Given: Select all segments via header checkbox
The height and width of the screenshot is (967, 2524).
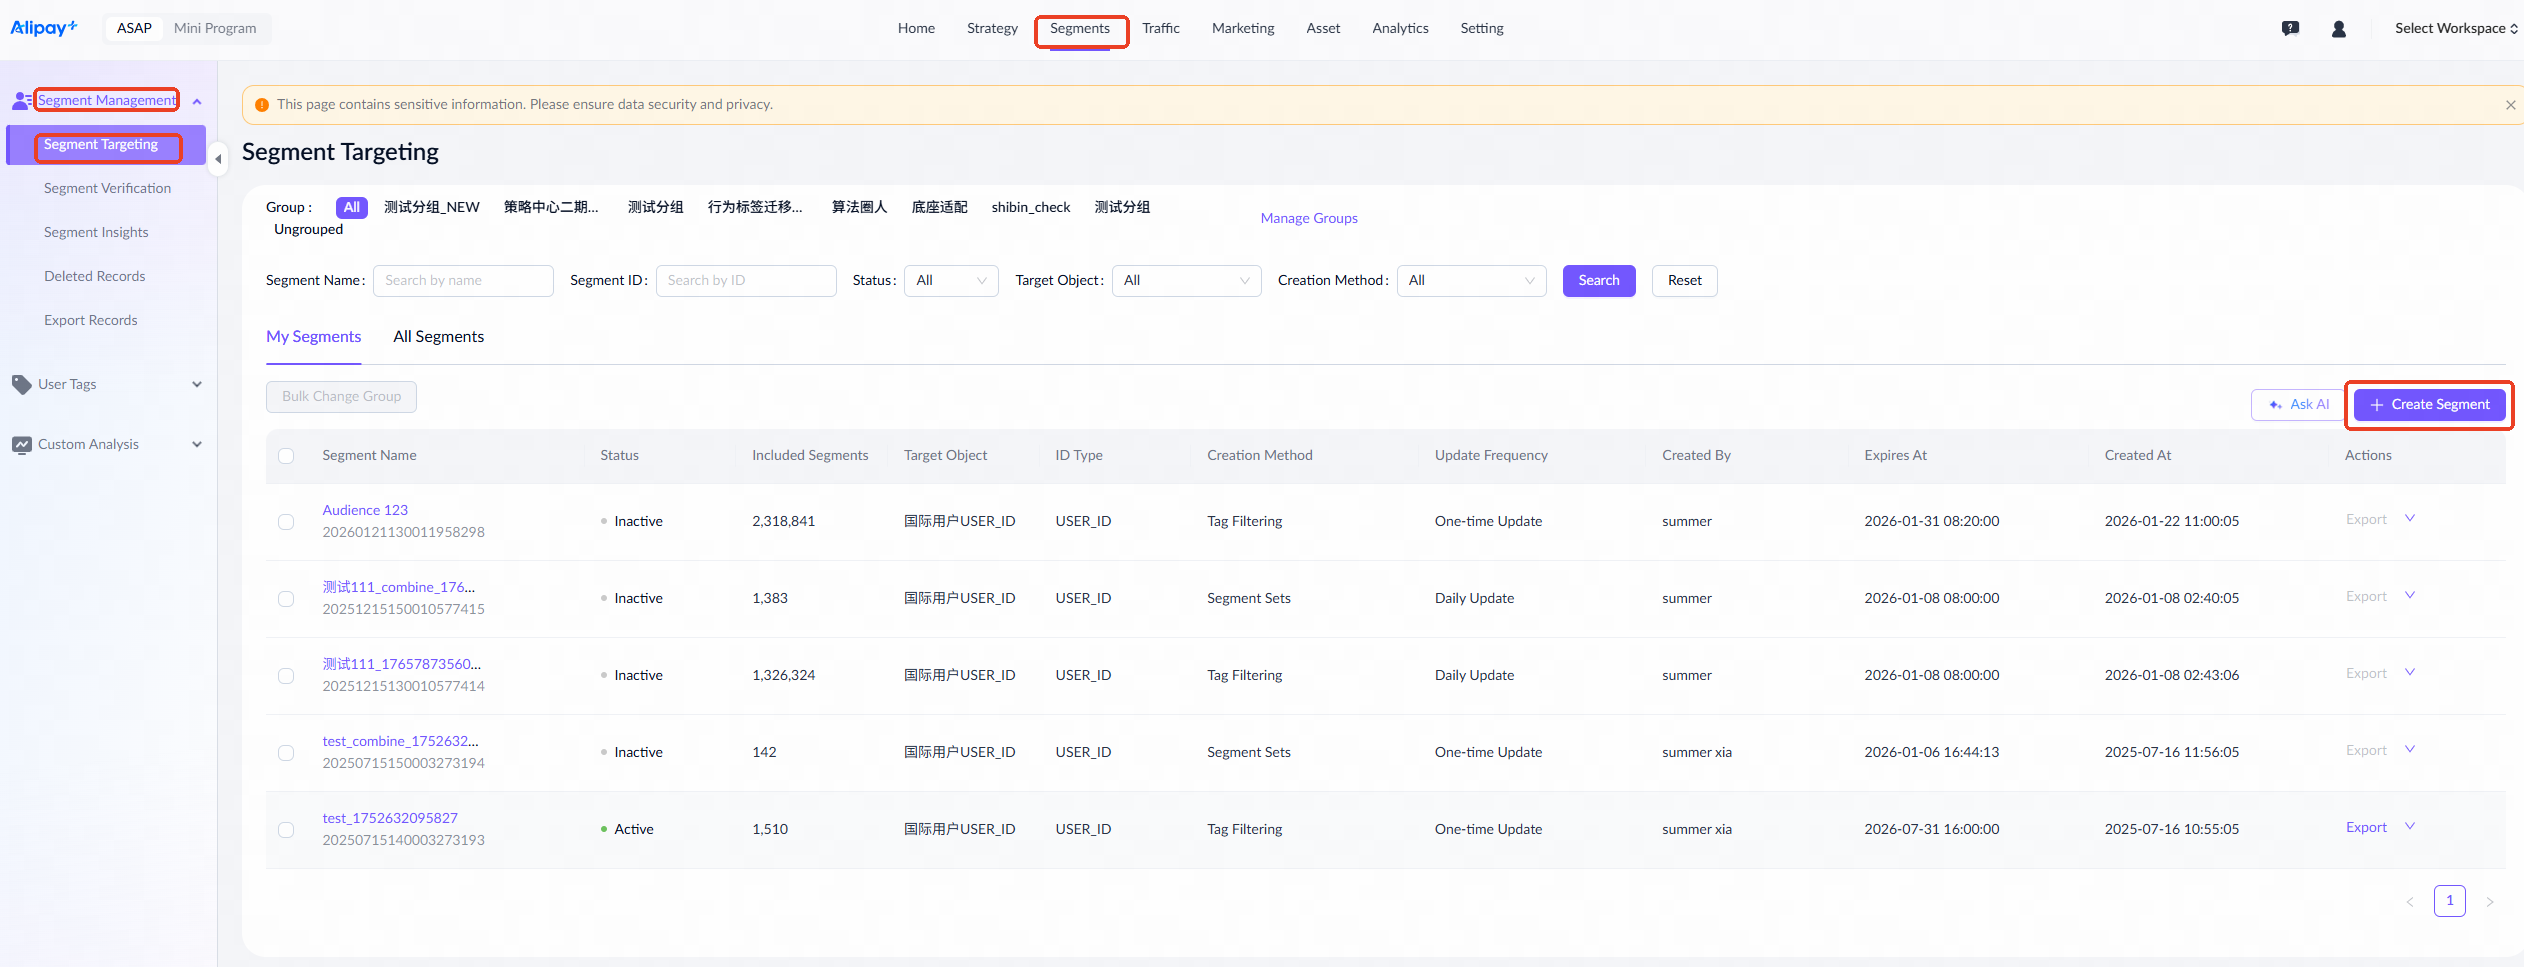Looking at the screenshot, I should [286, 456].
